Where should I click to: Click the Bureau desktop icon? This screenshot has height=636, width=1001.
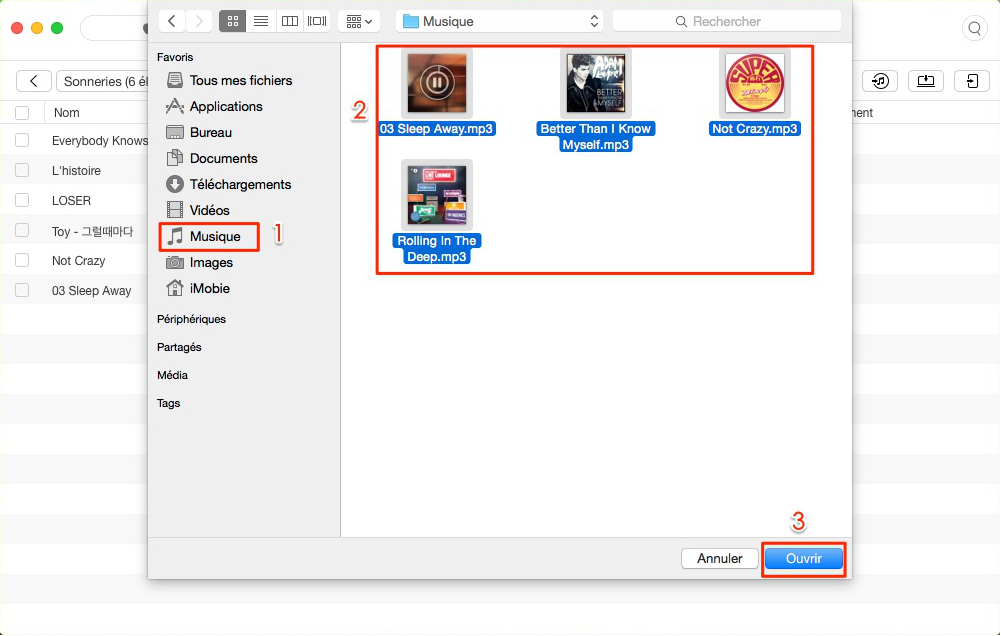coord(174,132)
